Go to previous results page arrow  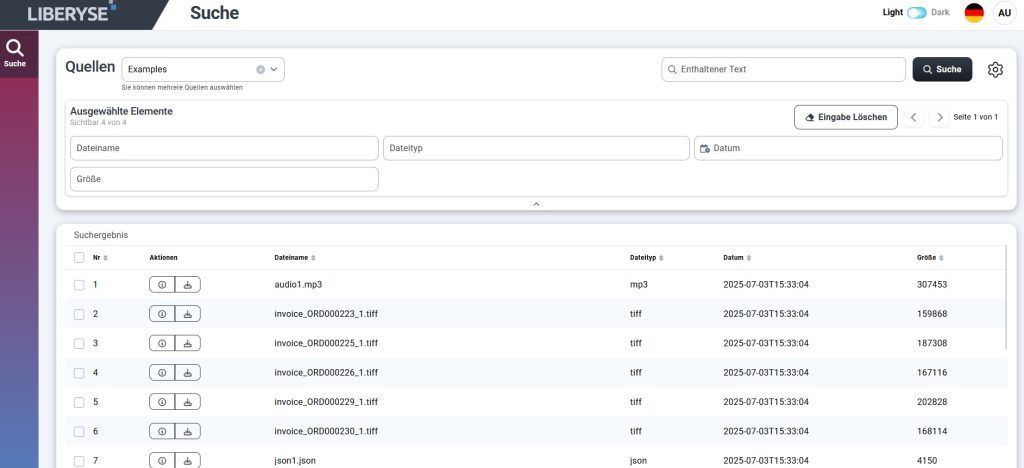[x=914, y=117]
